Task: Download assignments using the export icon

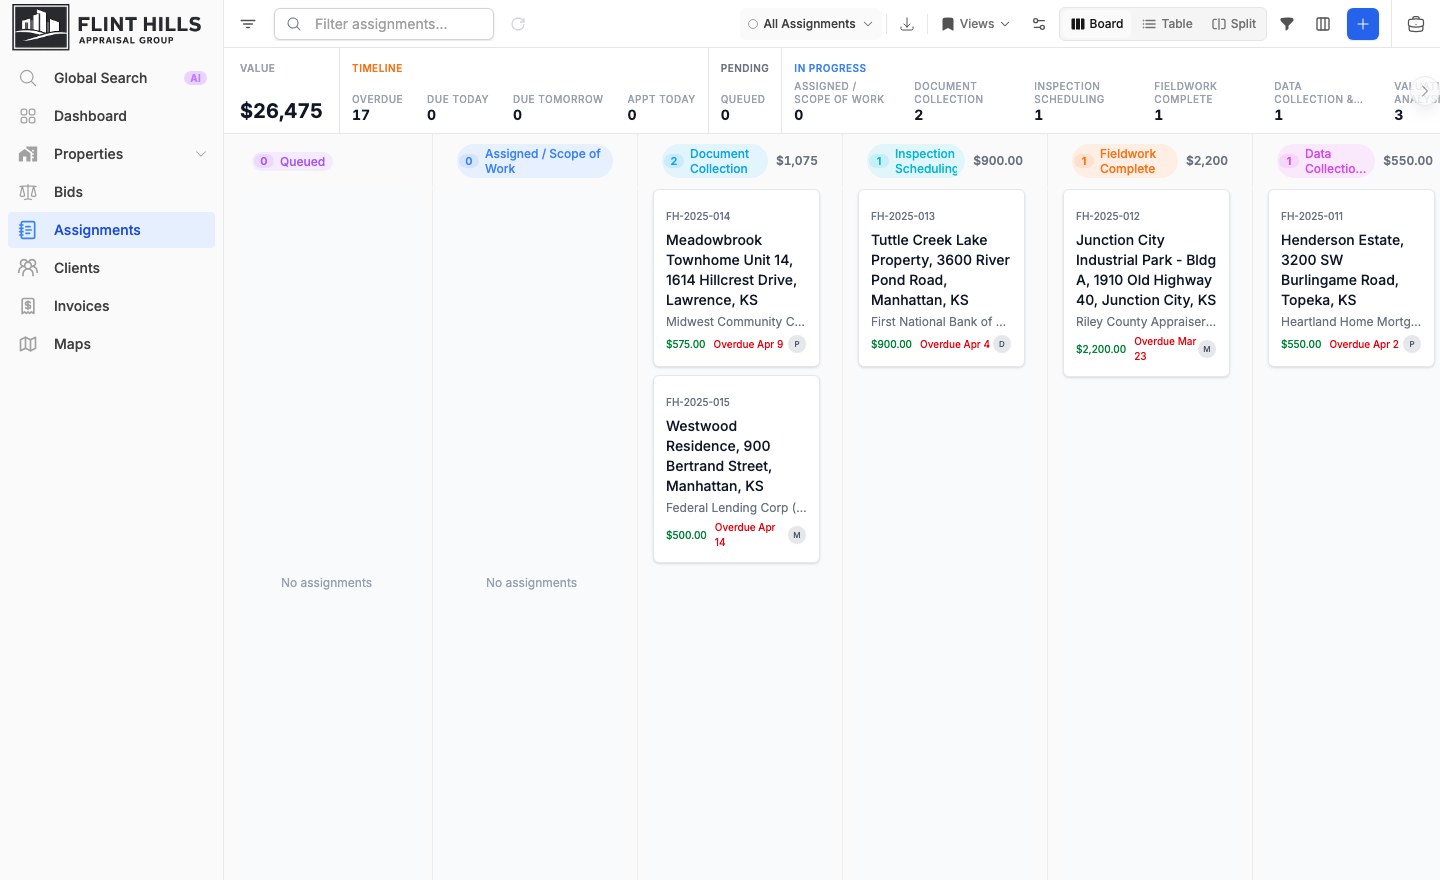Action: coord(907,24)
